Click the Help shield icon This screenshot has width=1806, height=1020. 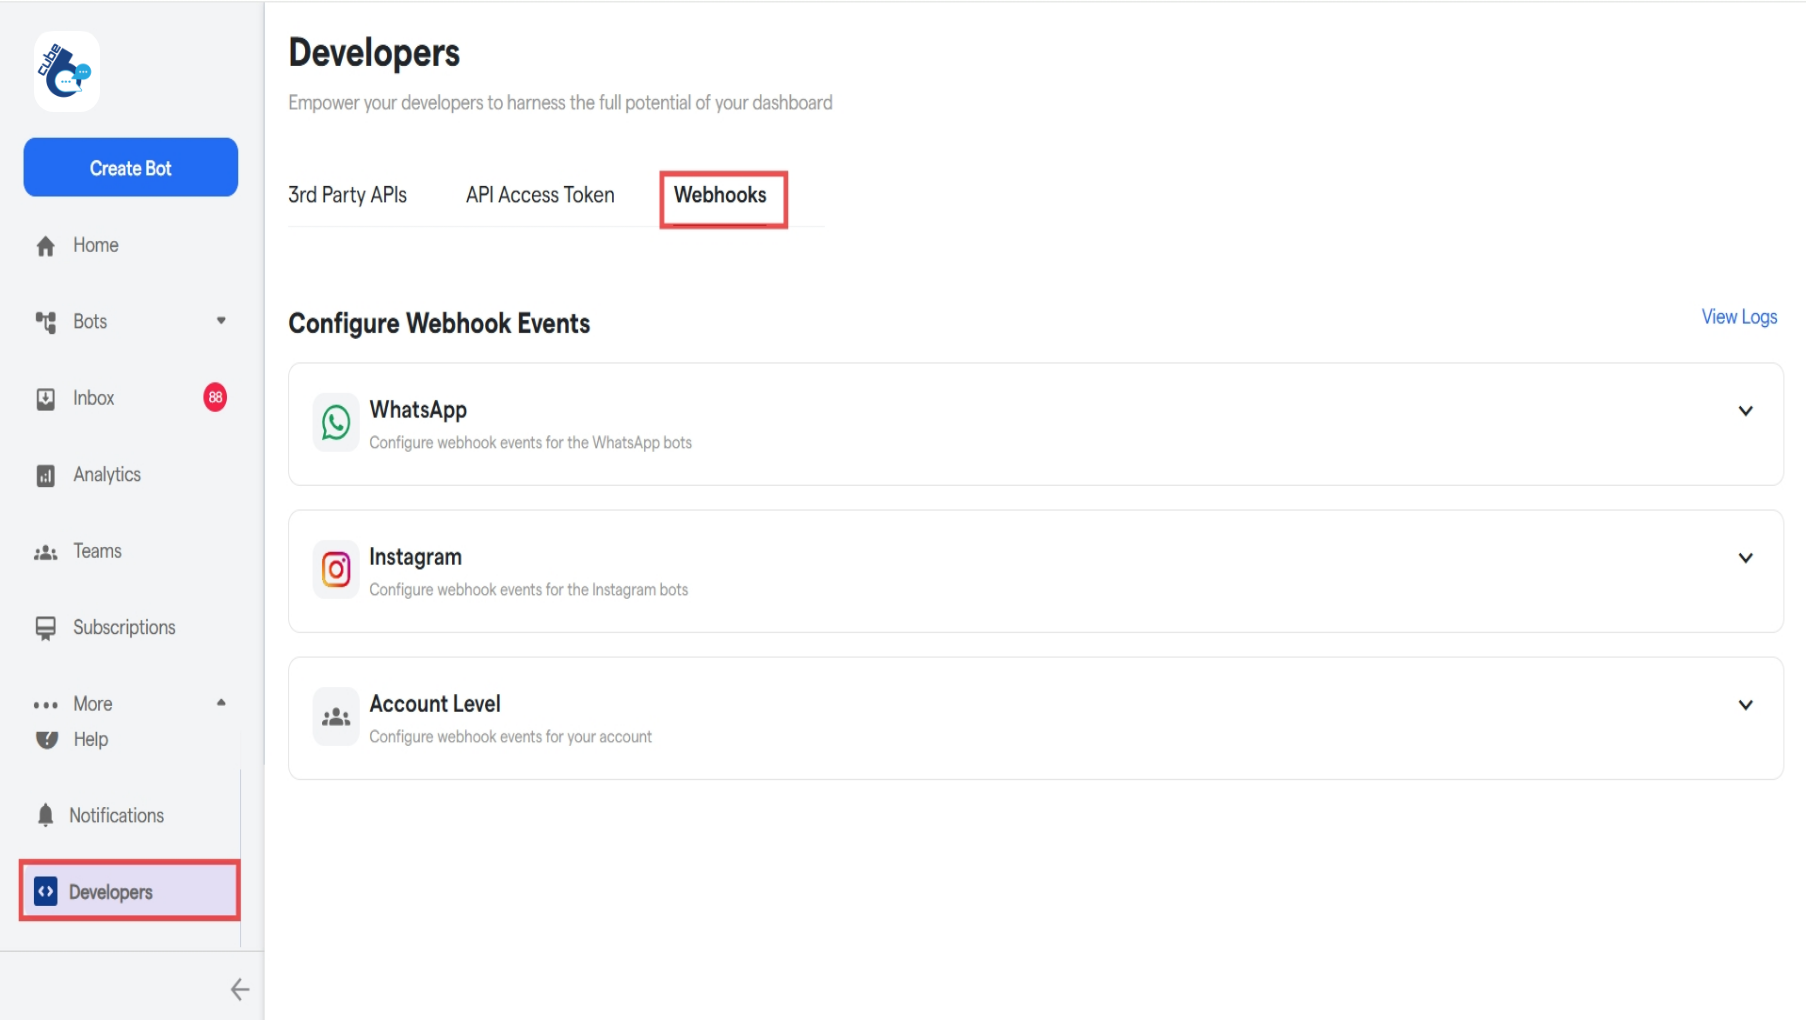point(46,740)
